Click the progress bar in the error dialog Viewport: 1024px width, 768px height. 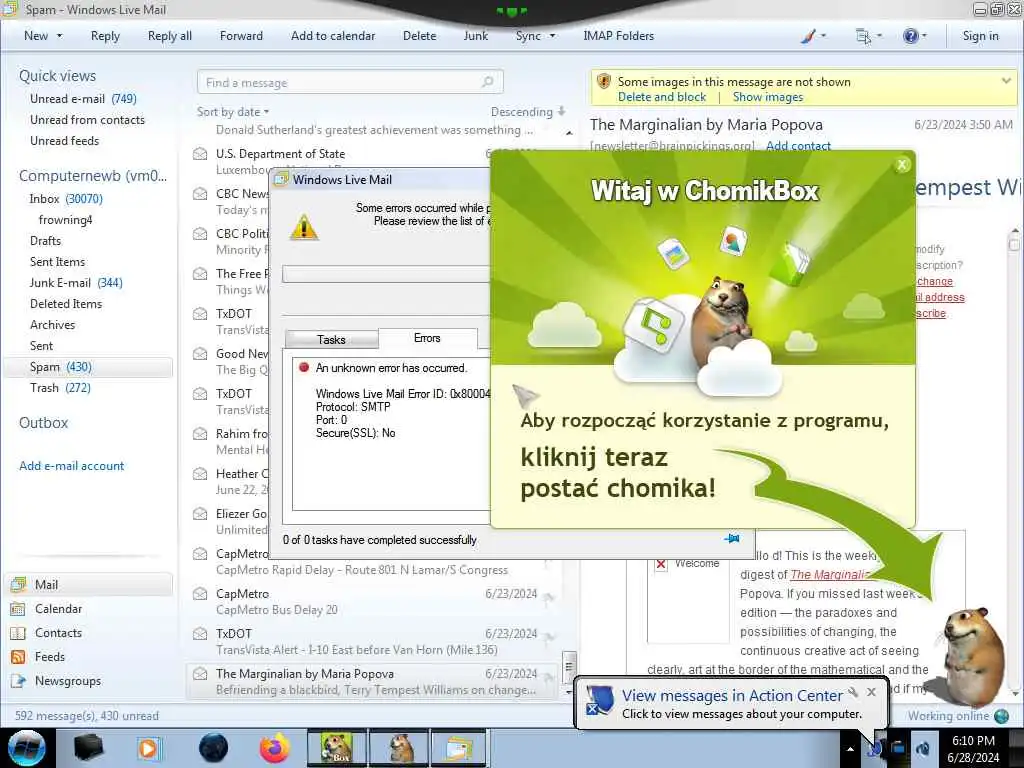[x=386, y=274]
